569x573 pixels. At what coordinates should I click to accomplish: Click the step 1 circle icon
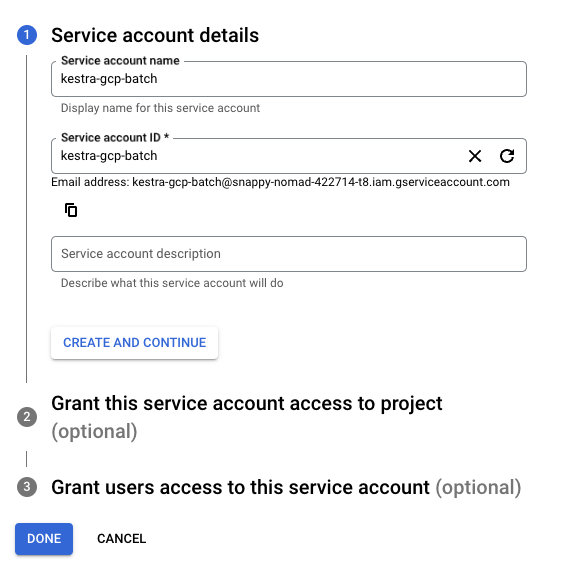point(27,35)
